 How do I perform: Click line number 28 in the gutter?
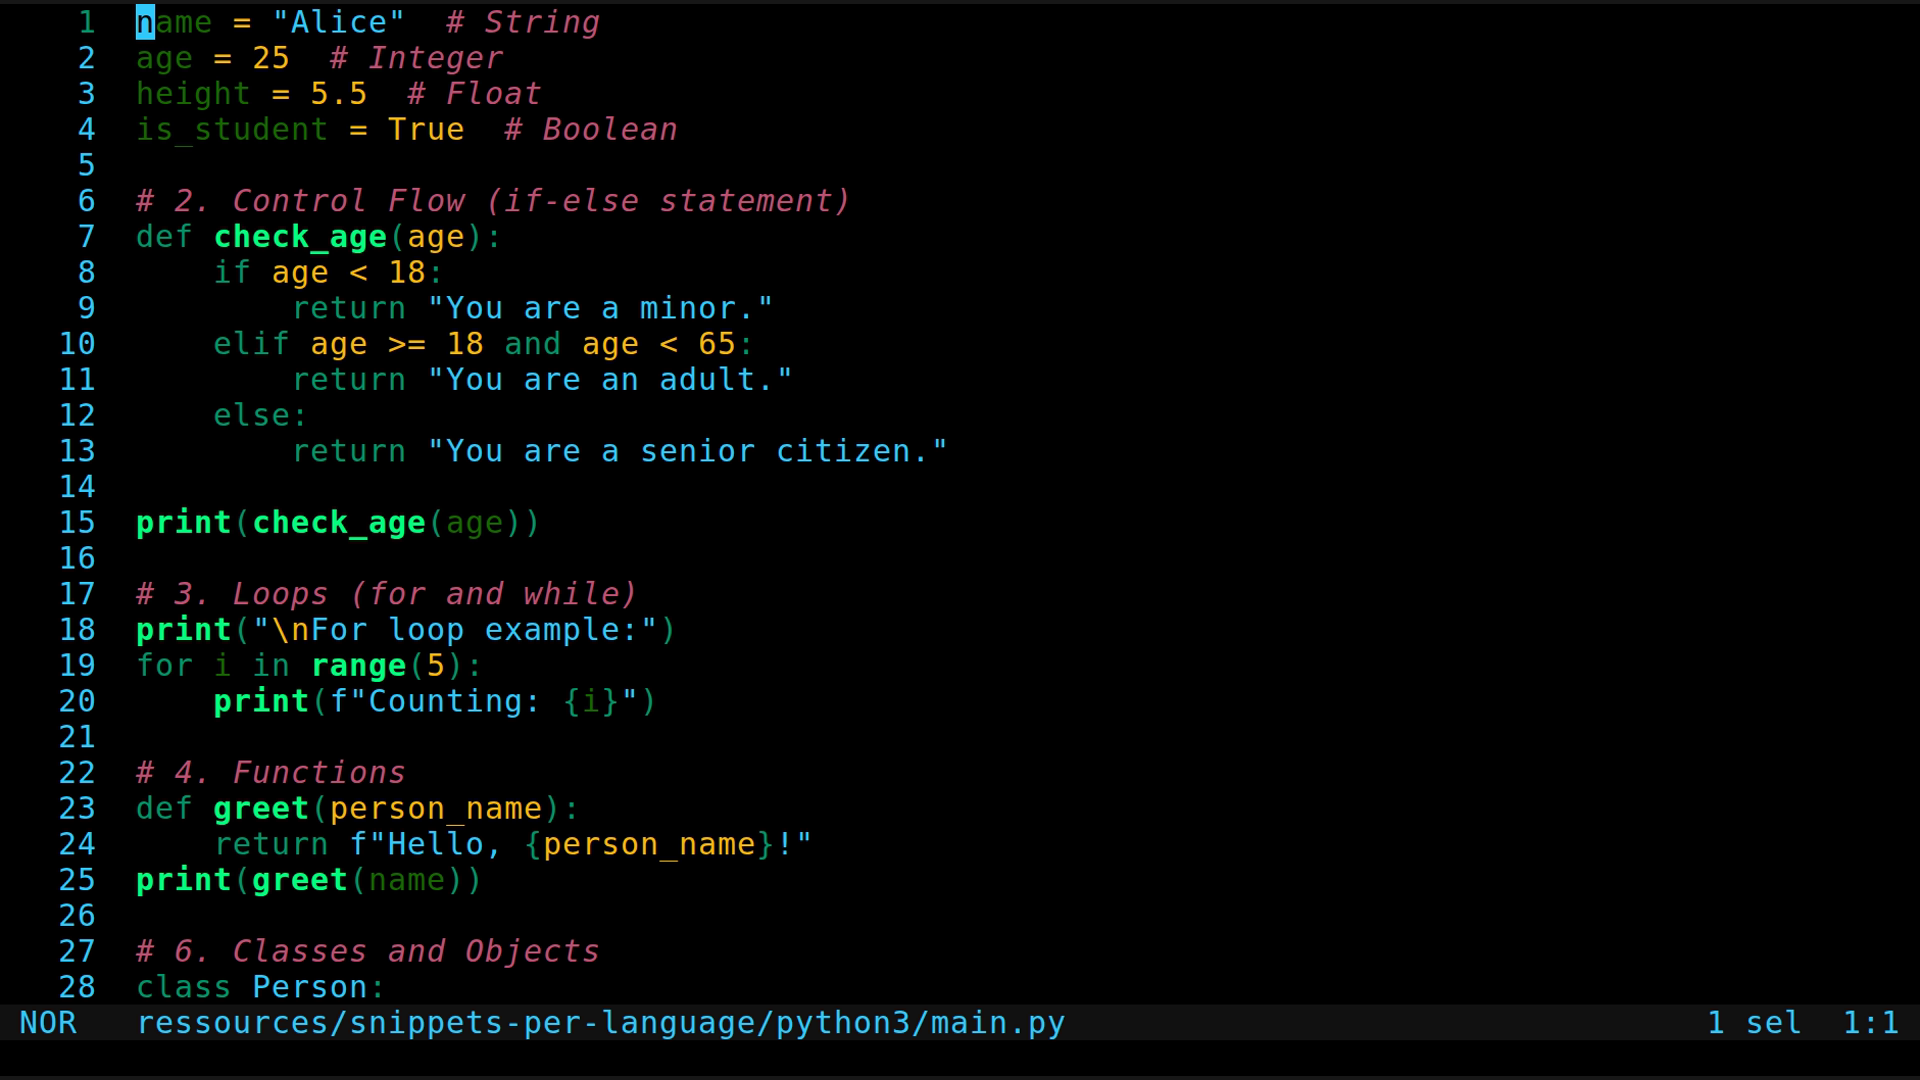(77, 987)
